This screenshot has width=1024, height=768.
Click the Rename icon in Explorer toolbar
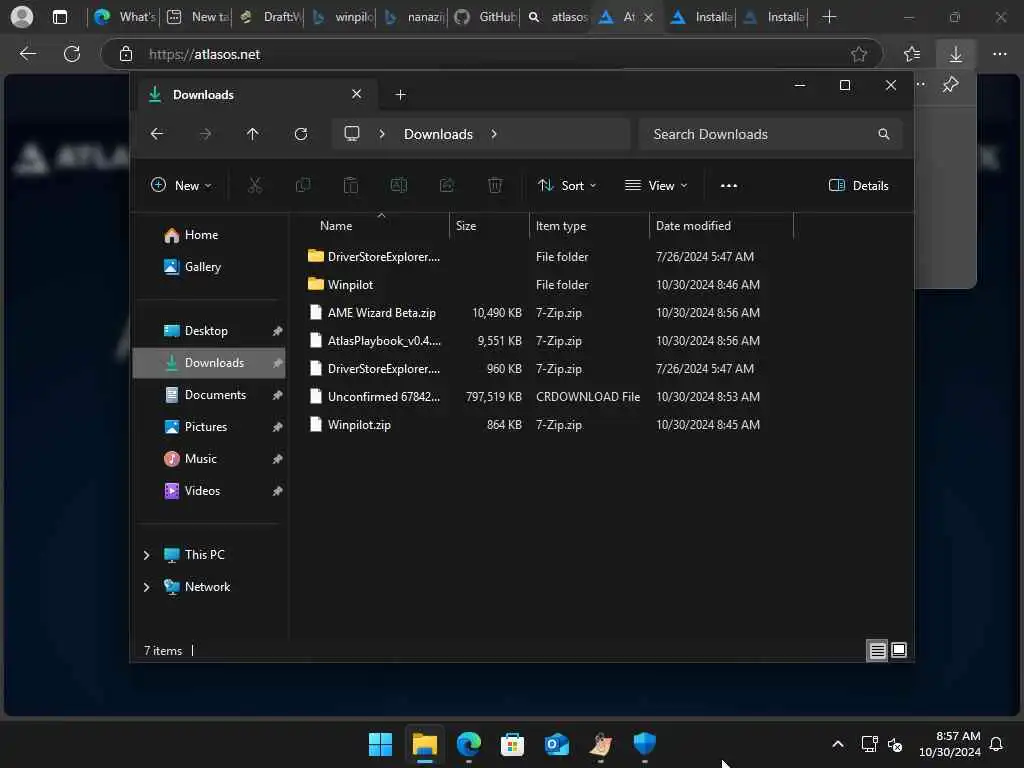[x=398, y=185]
